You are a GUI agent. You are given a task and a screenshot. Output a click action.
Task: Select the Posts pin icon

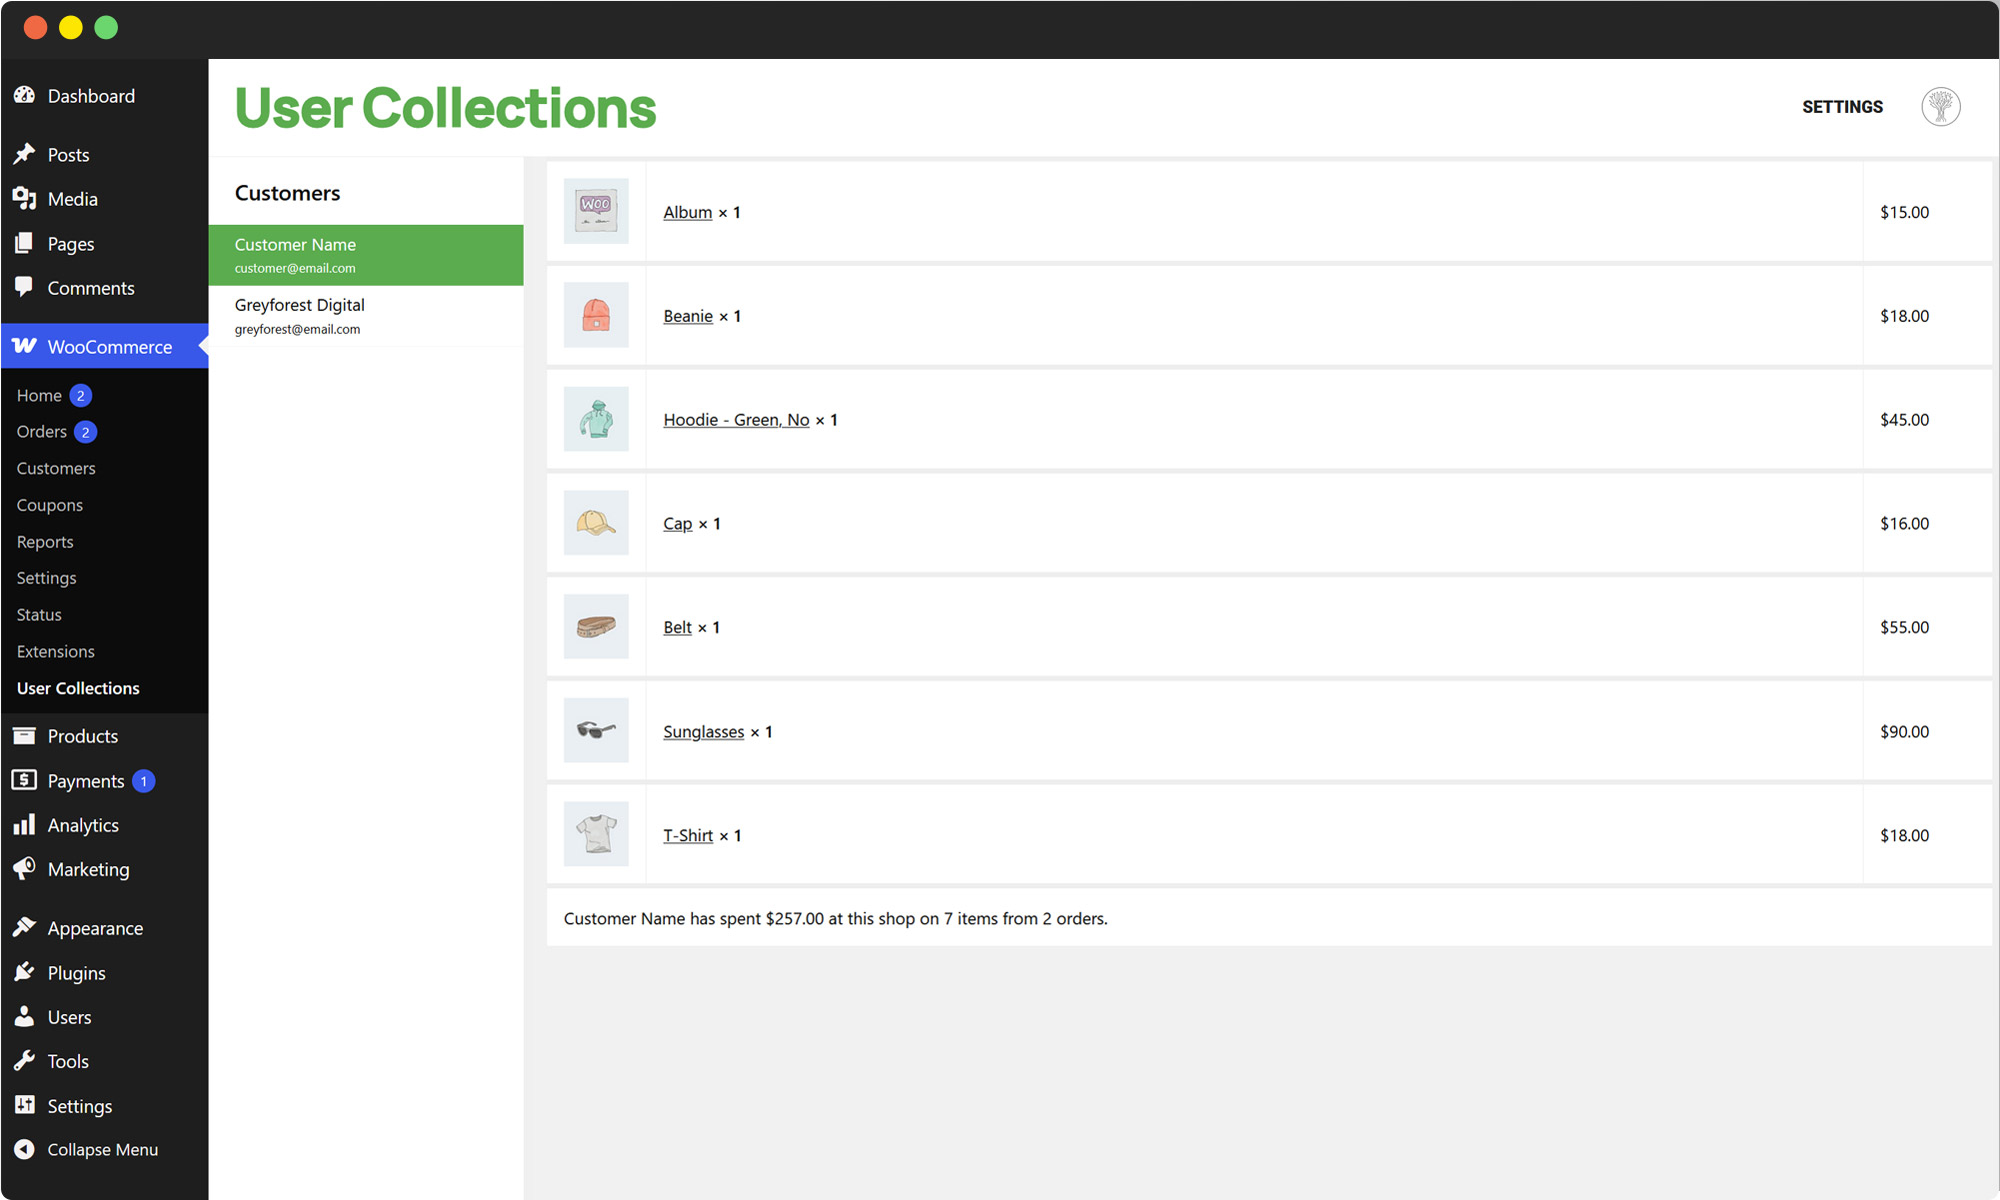25,154
